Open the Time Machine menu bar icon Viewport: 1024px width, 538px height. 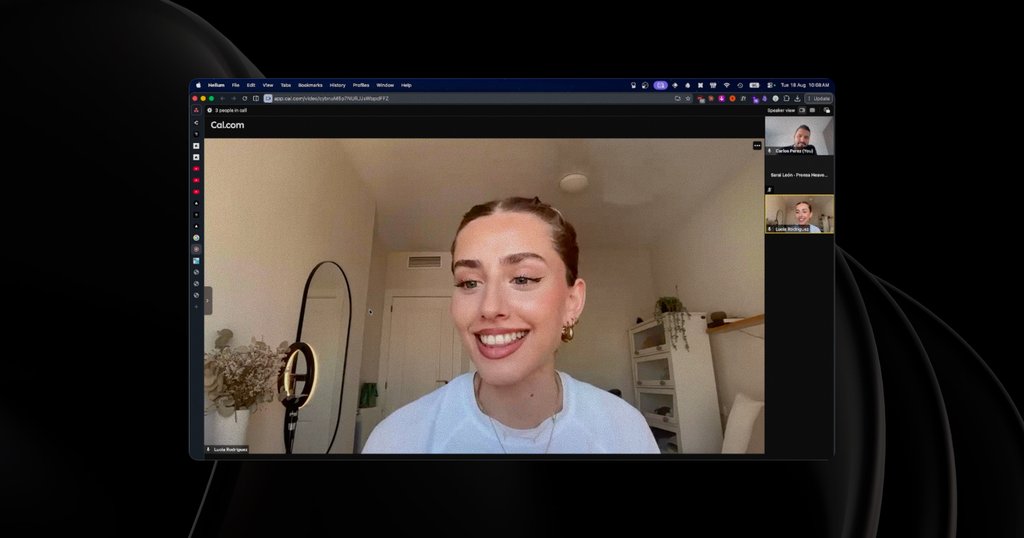pyautogui.click(x=740, y=85)
